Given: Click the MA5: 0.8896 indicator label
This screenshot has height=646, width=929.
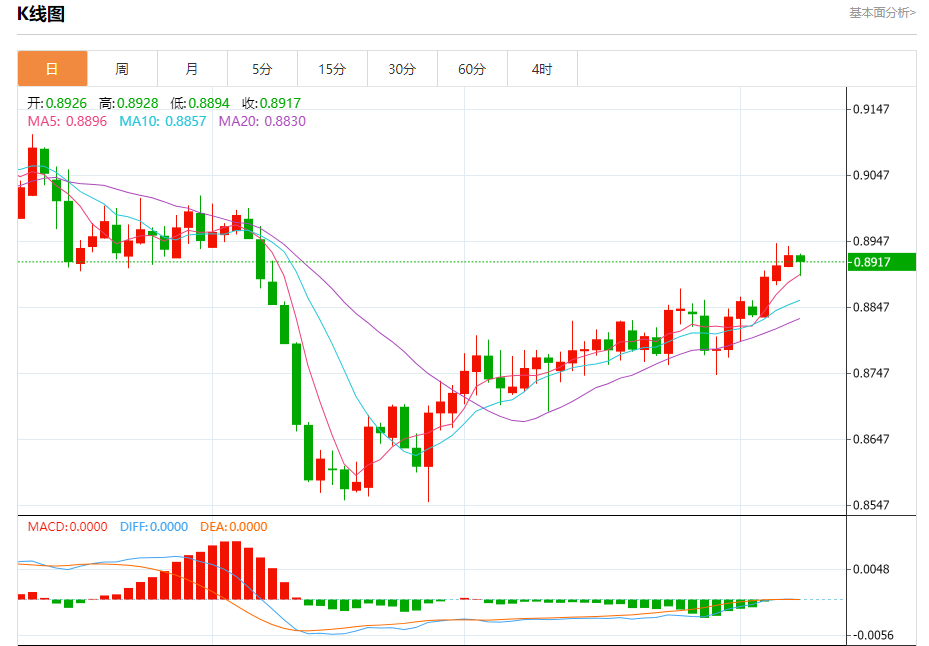Looking at the screenshot, I should (67, 121).
